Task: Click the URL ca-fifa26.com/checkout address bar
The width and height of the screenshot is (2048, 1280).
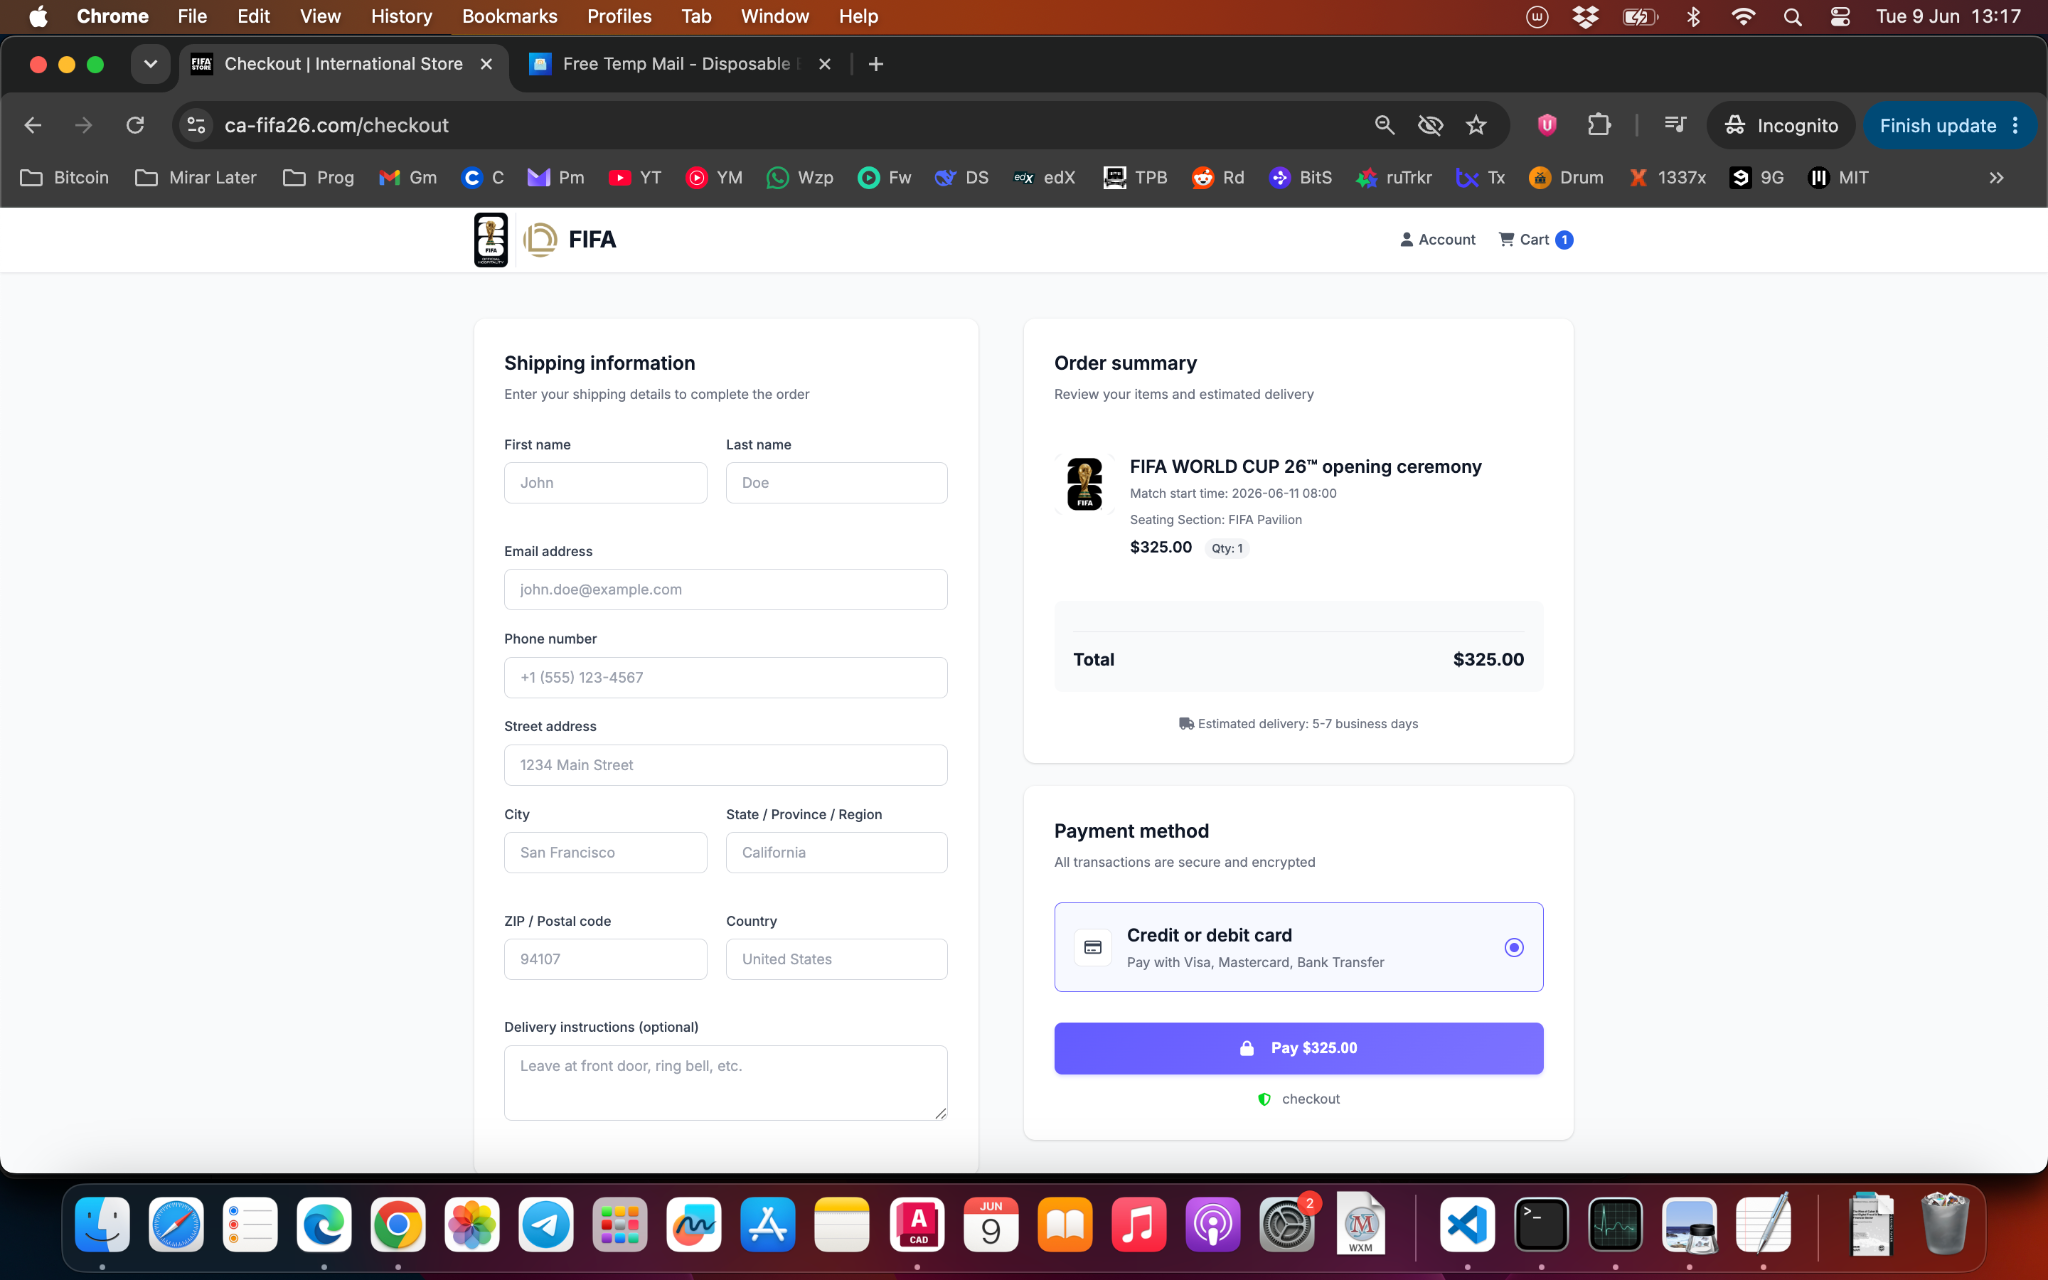Action: coord(336,125)
